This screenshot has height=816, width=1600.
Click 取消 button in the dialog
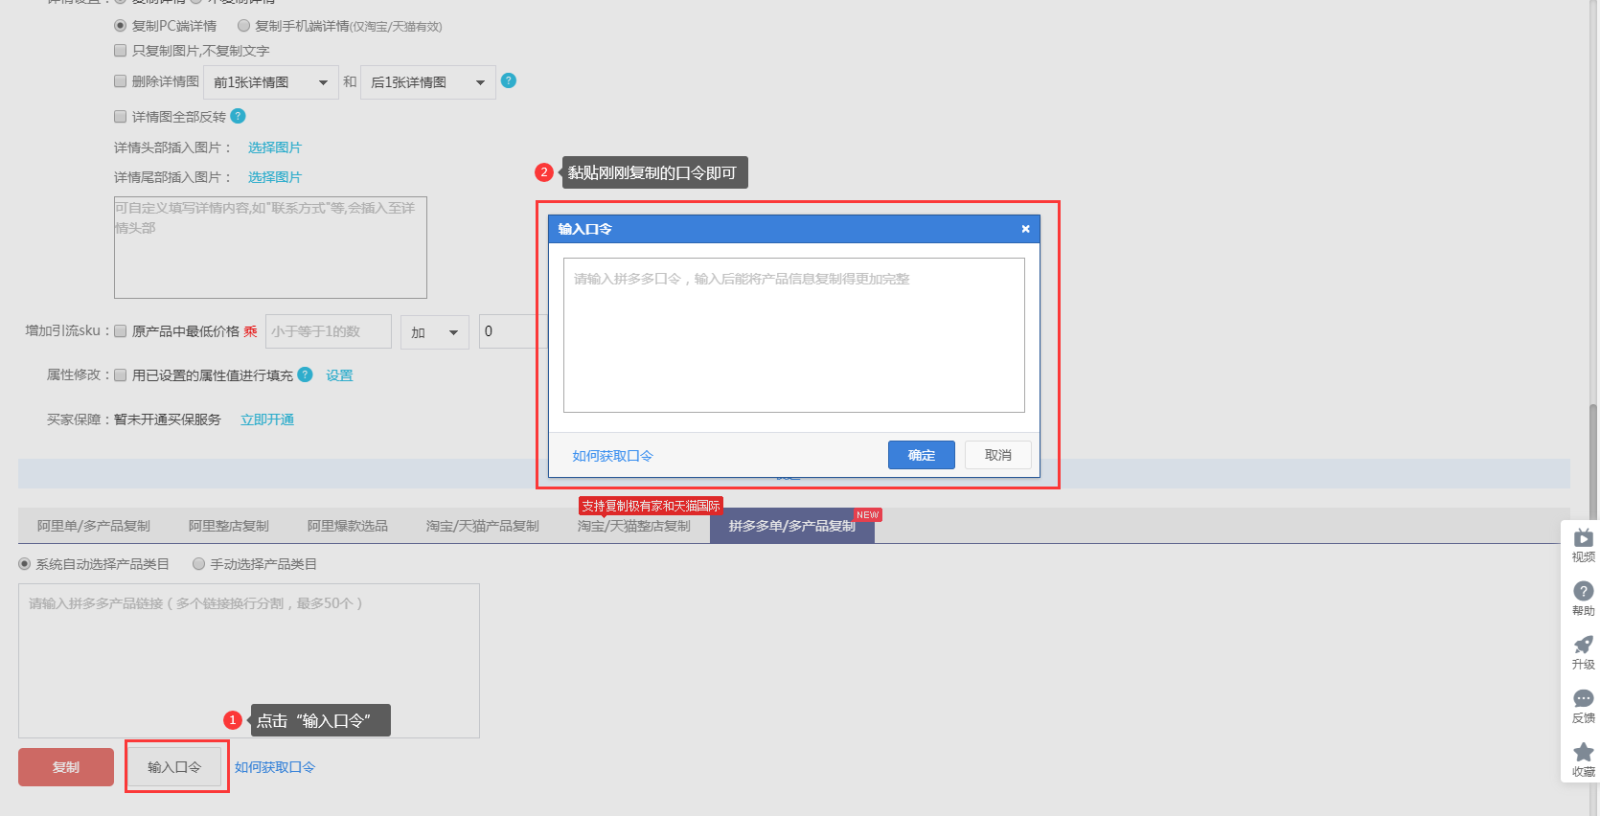pos(998,455)
